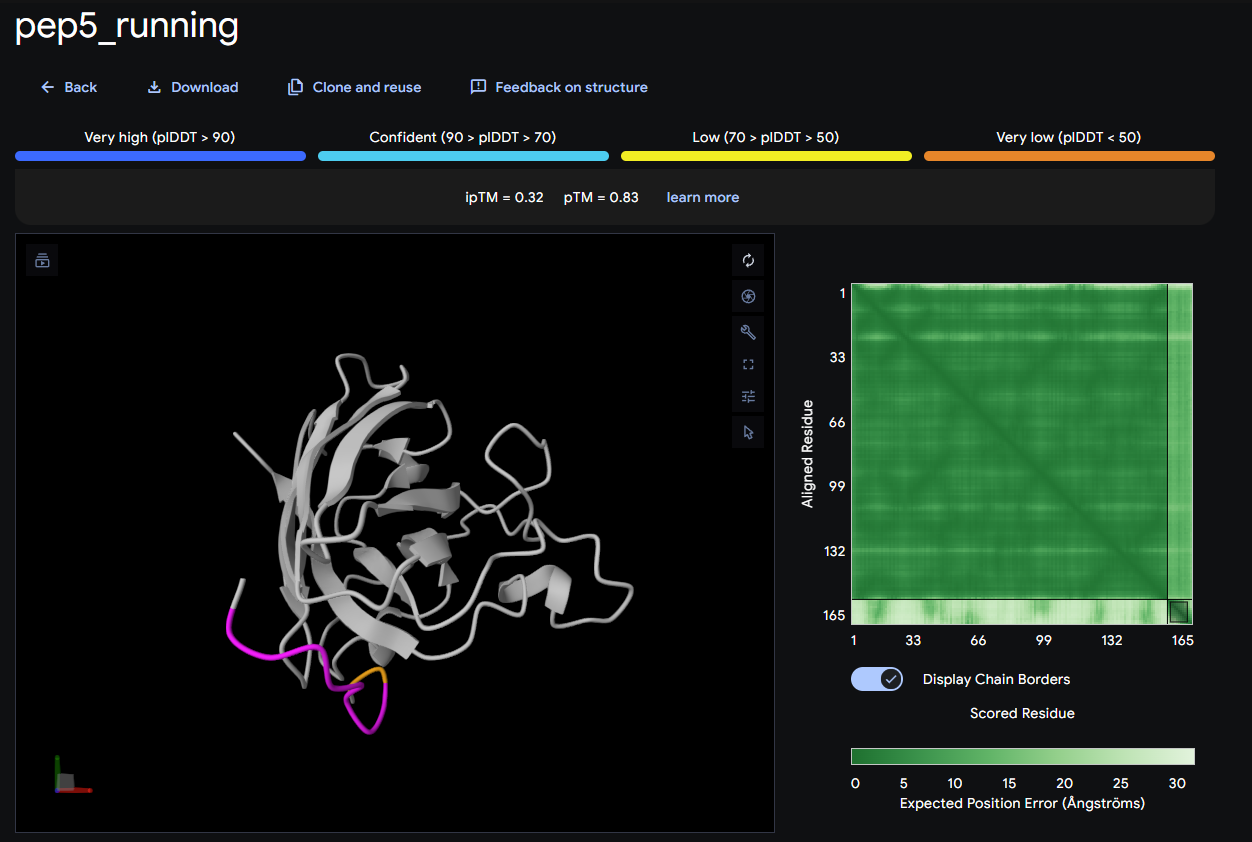Viewport: 1252px width, 842px height.
Task: Reset the 3D viewer camera
Action: click(x=748, y=260)
